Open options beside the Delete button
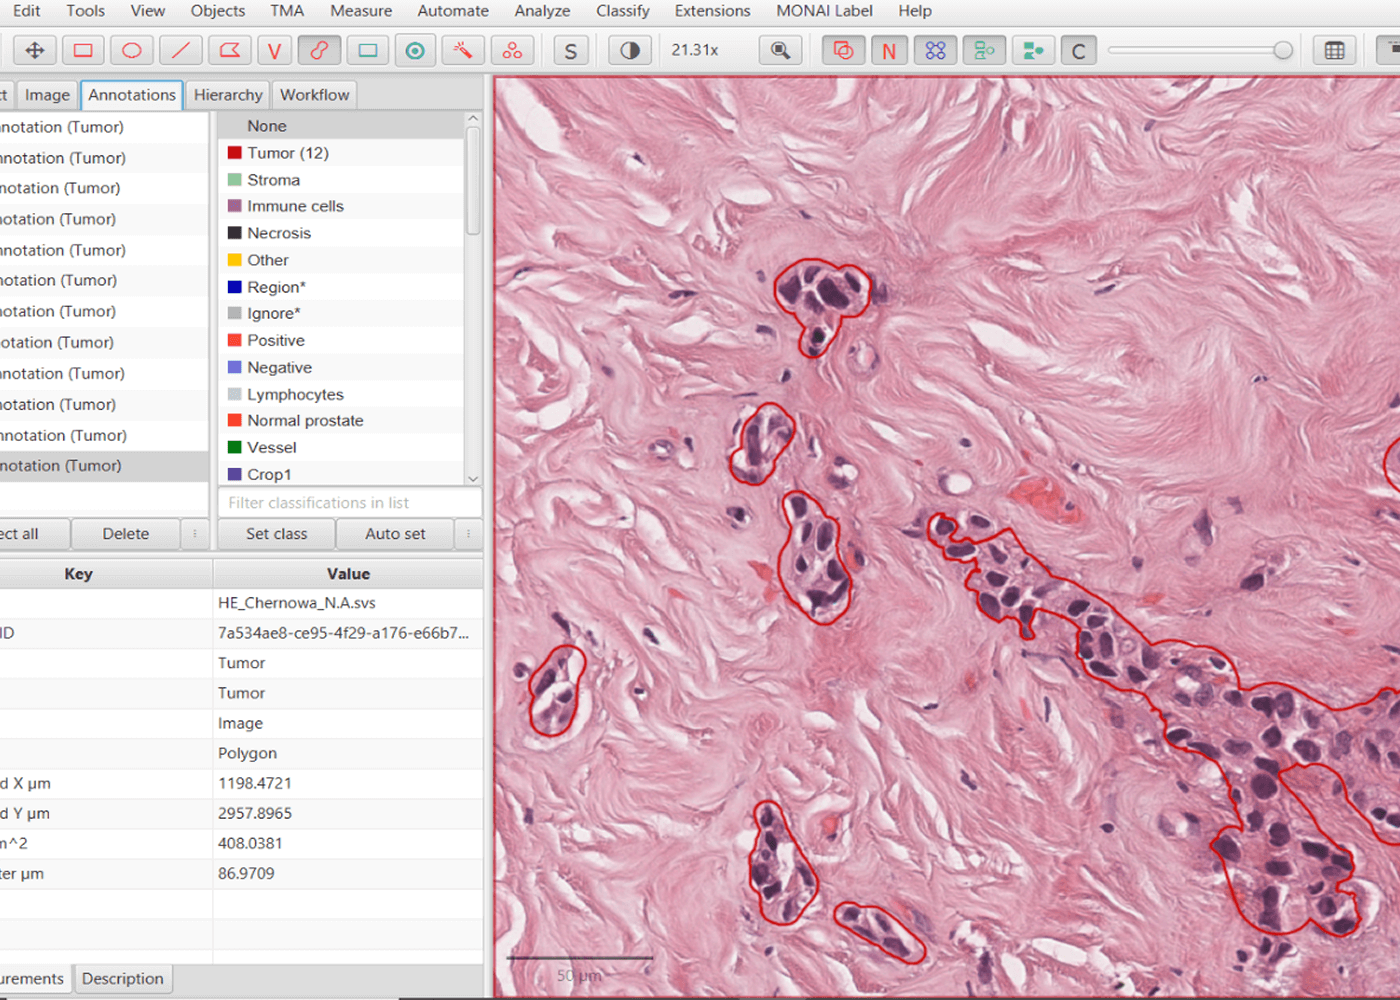This screenshot has height=1000, width=1400. coord(196,534)
